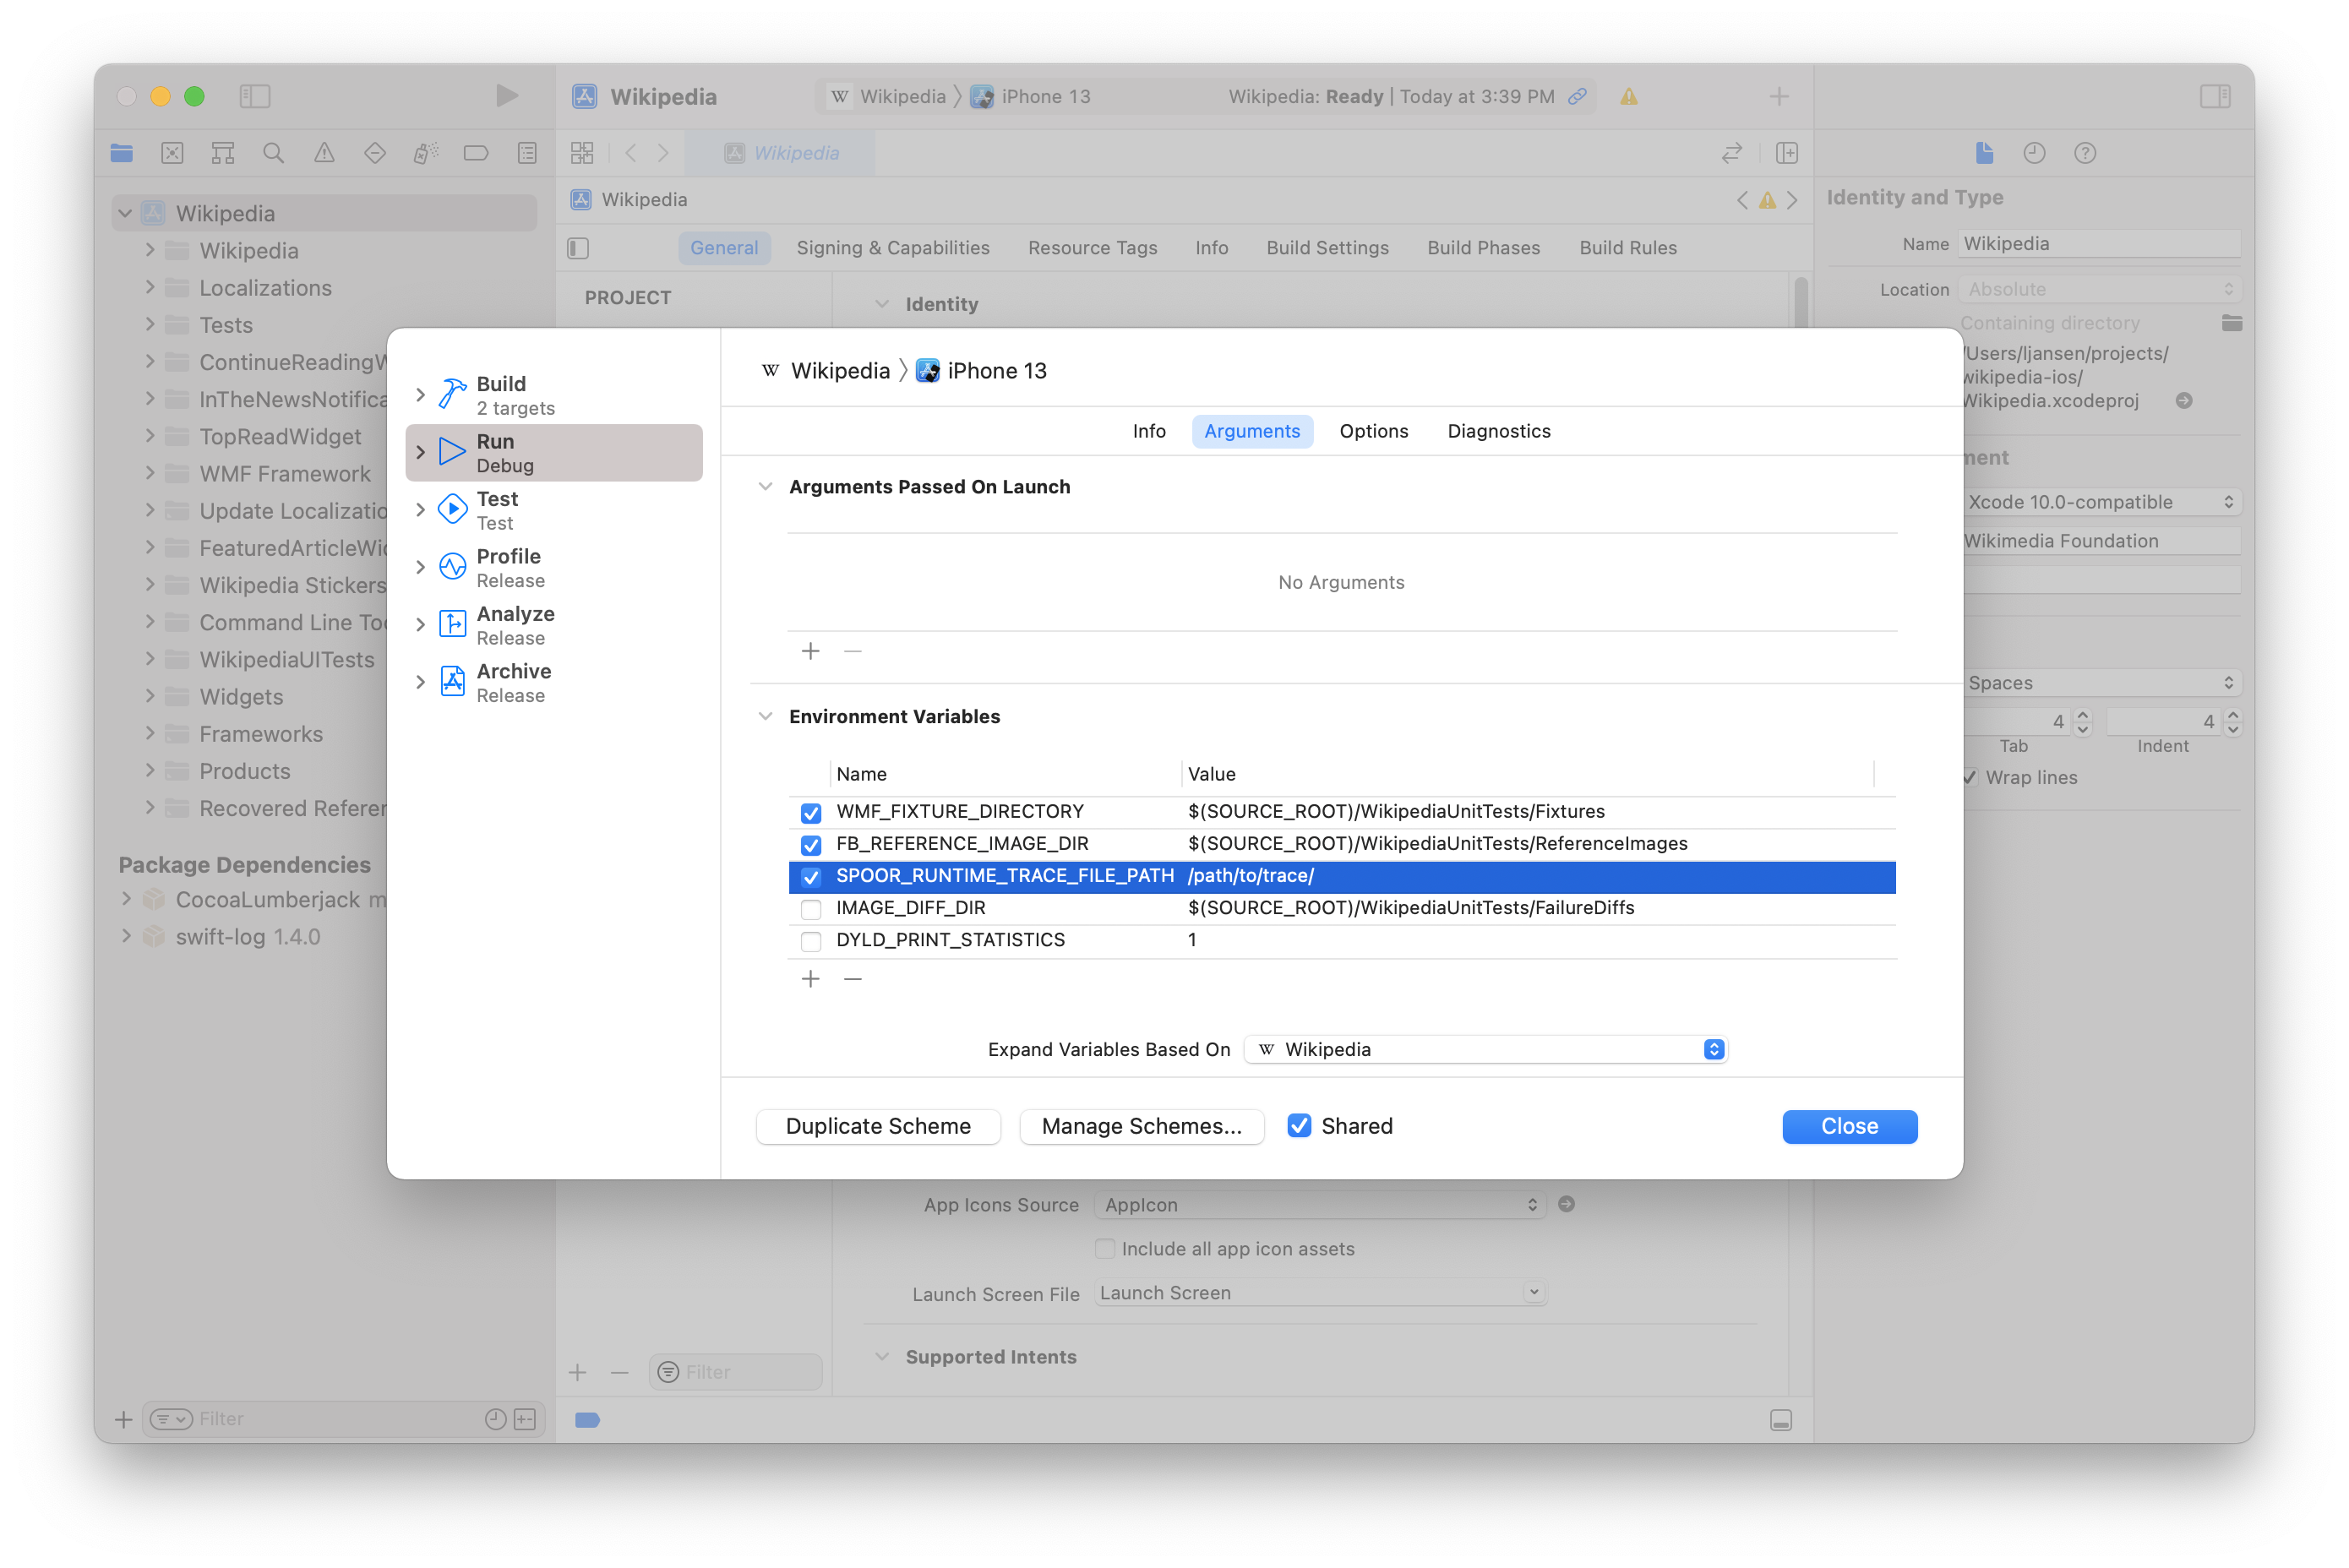Collapse Environment Variables section

765,717
